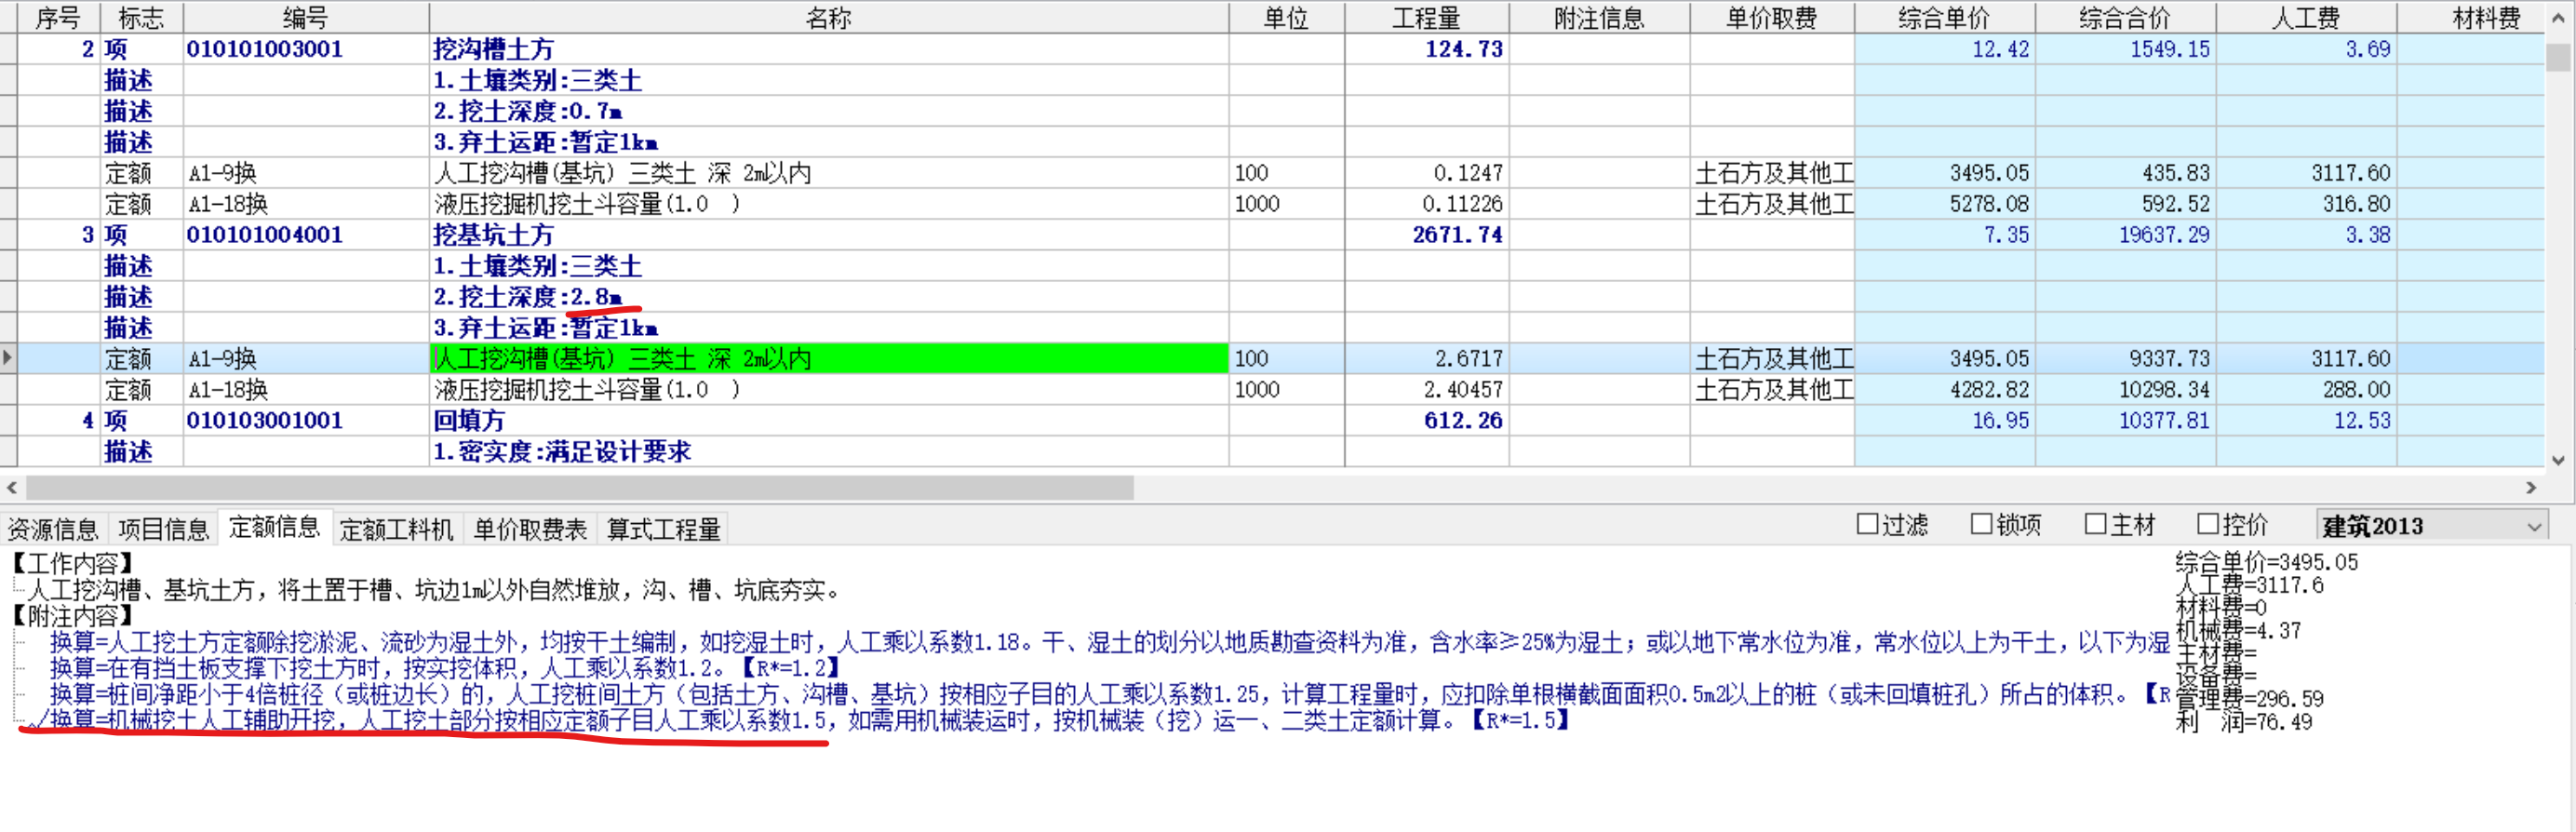The height and width of the screenshot is (832, 2576).
Task: Select the pile spacing 1.25 conversion note
Action: (x=1109, y=694)
